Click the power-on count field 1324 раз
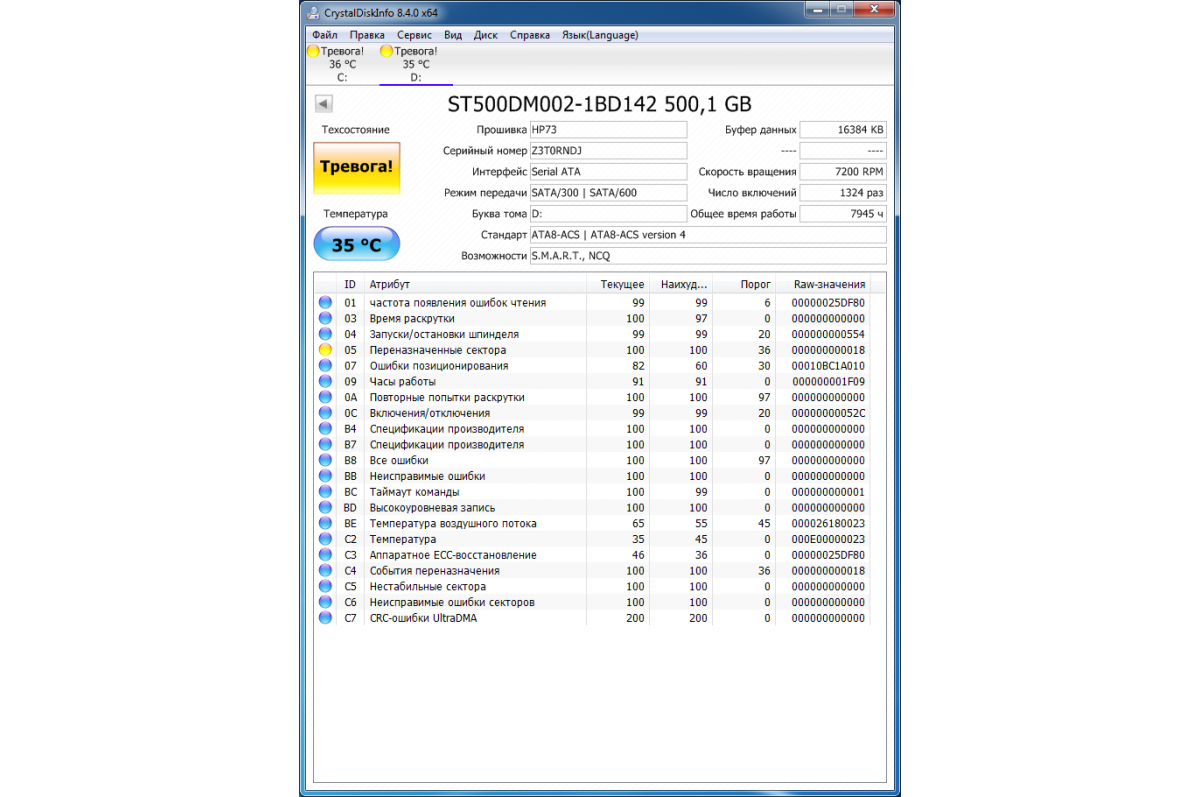The width and height of the screenshot is (1200, 797). (843, 193)
